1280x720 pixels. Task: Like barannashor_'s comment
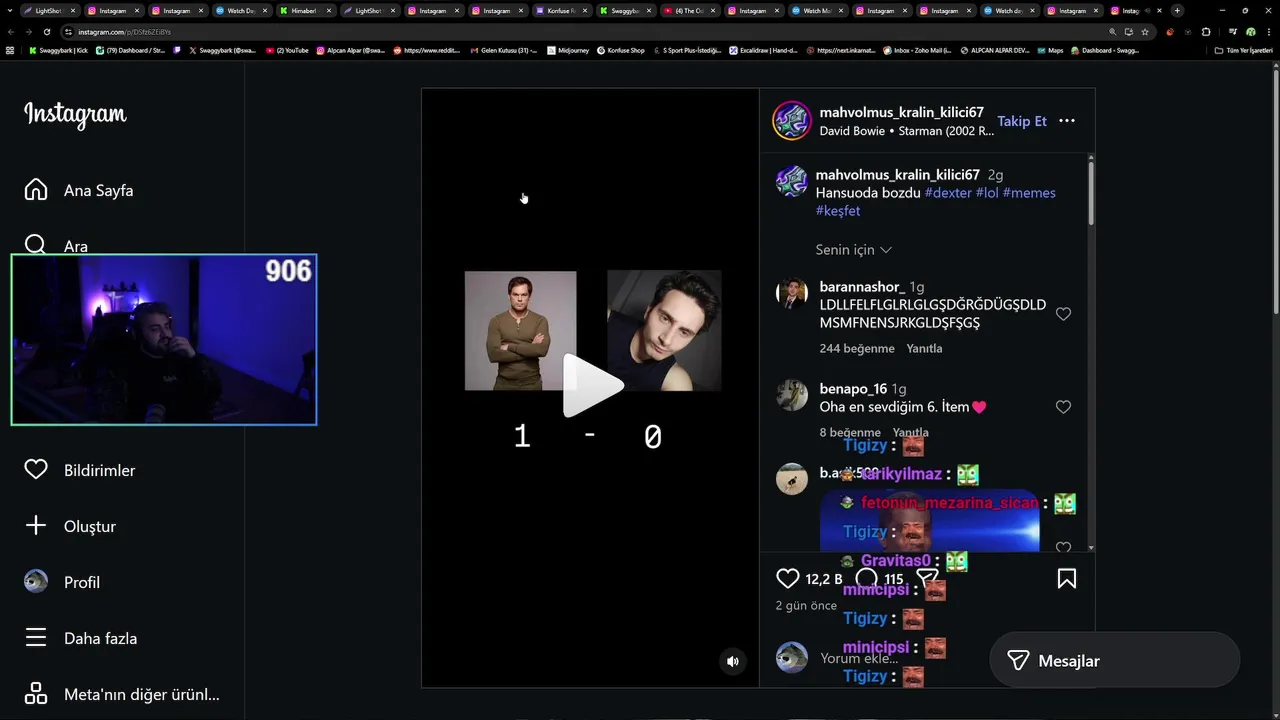(1064, 314)
